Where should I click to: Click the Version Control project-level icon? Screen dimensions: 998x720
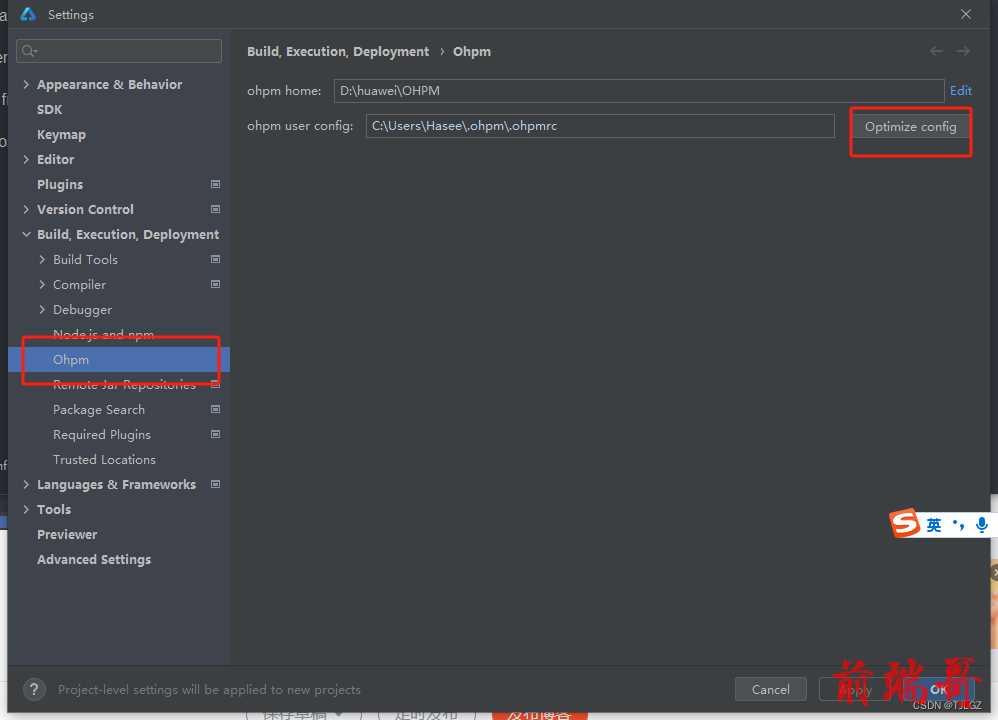(216, 209)
